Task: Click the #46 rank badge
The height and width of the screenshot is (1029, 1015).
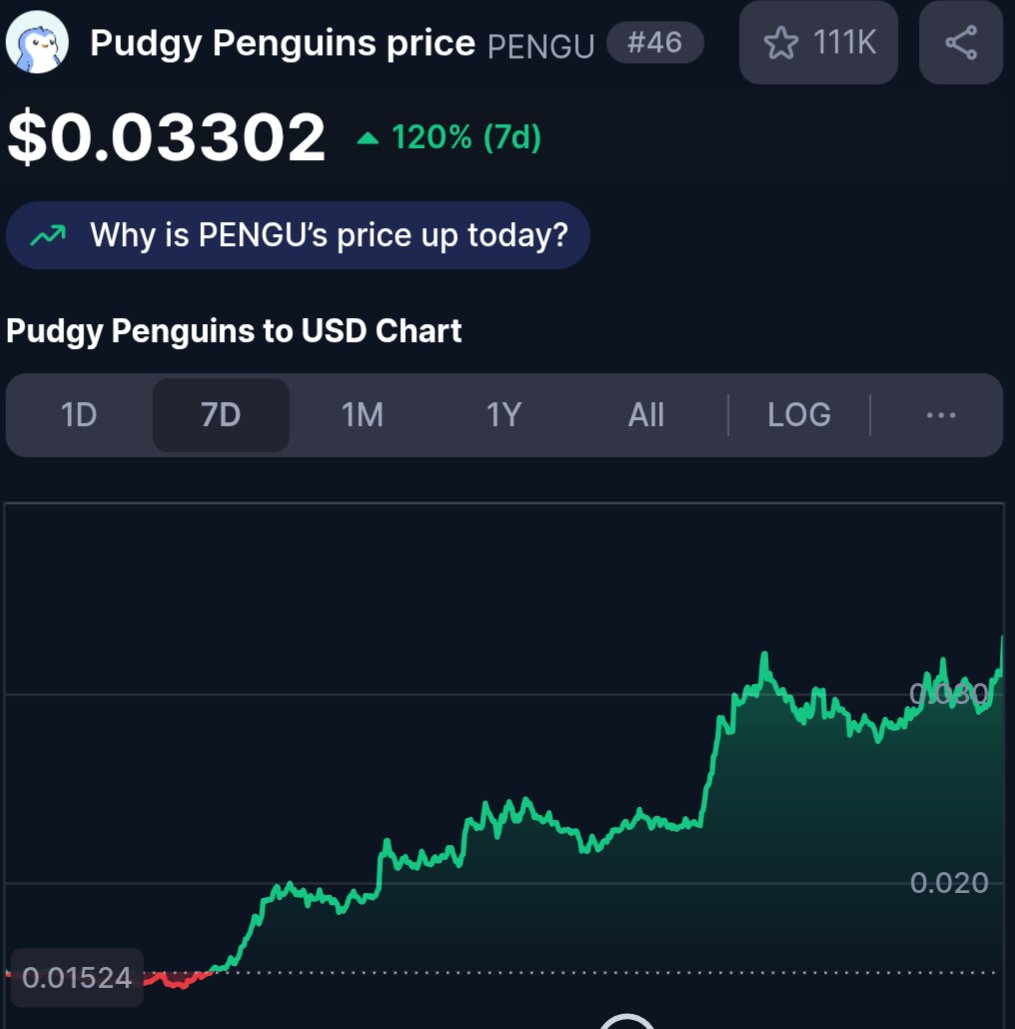Action: click(x=655, y=43)
